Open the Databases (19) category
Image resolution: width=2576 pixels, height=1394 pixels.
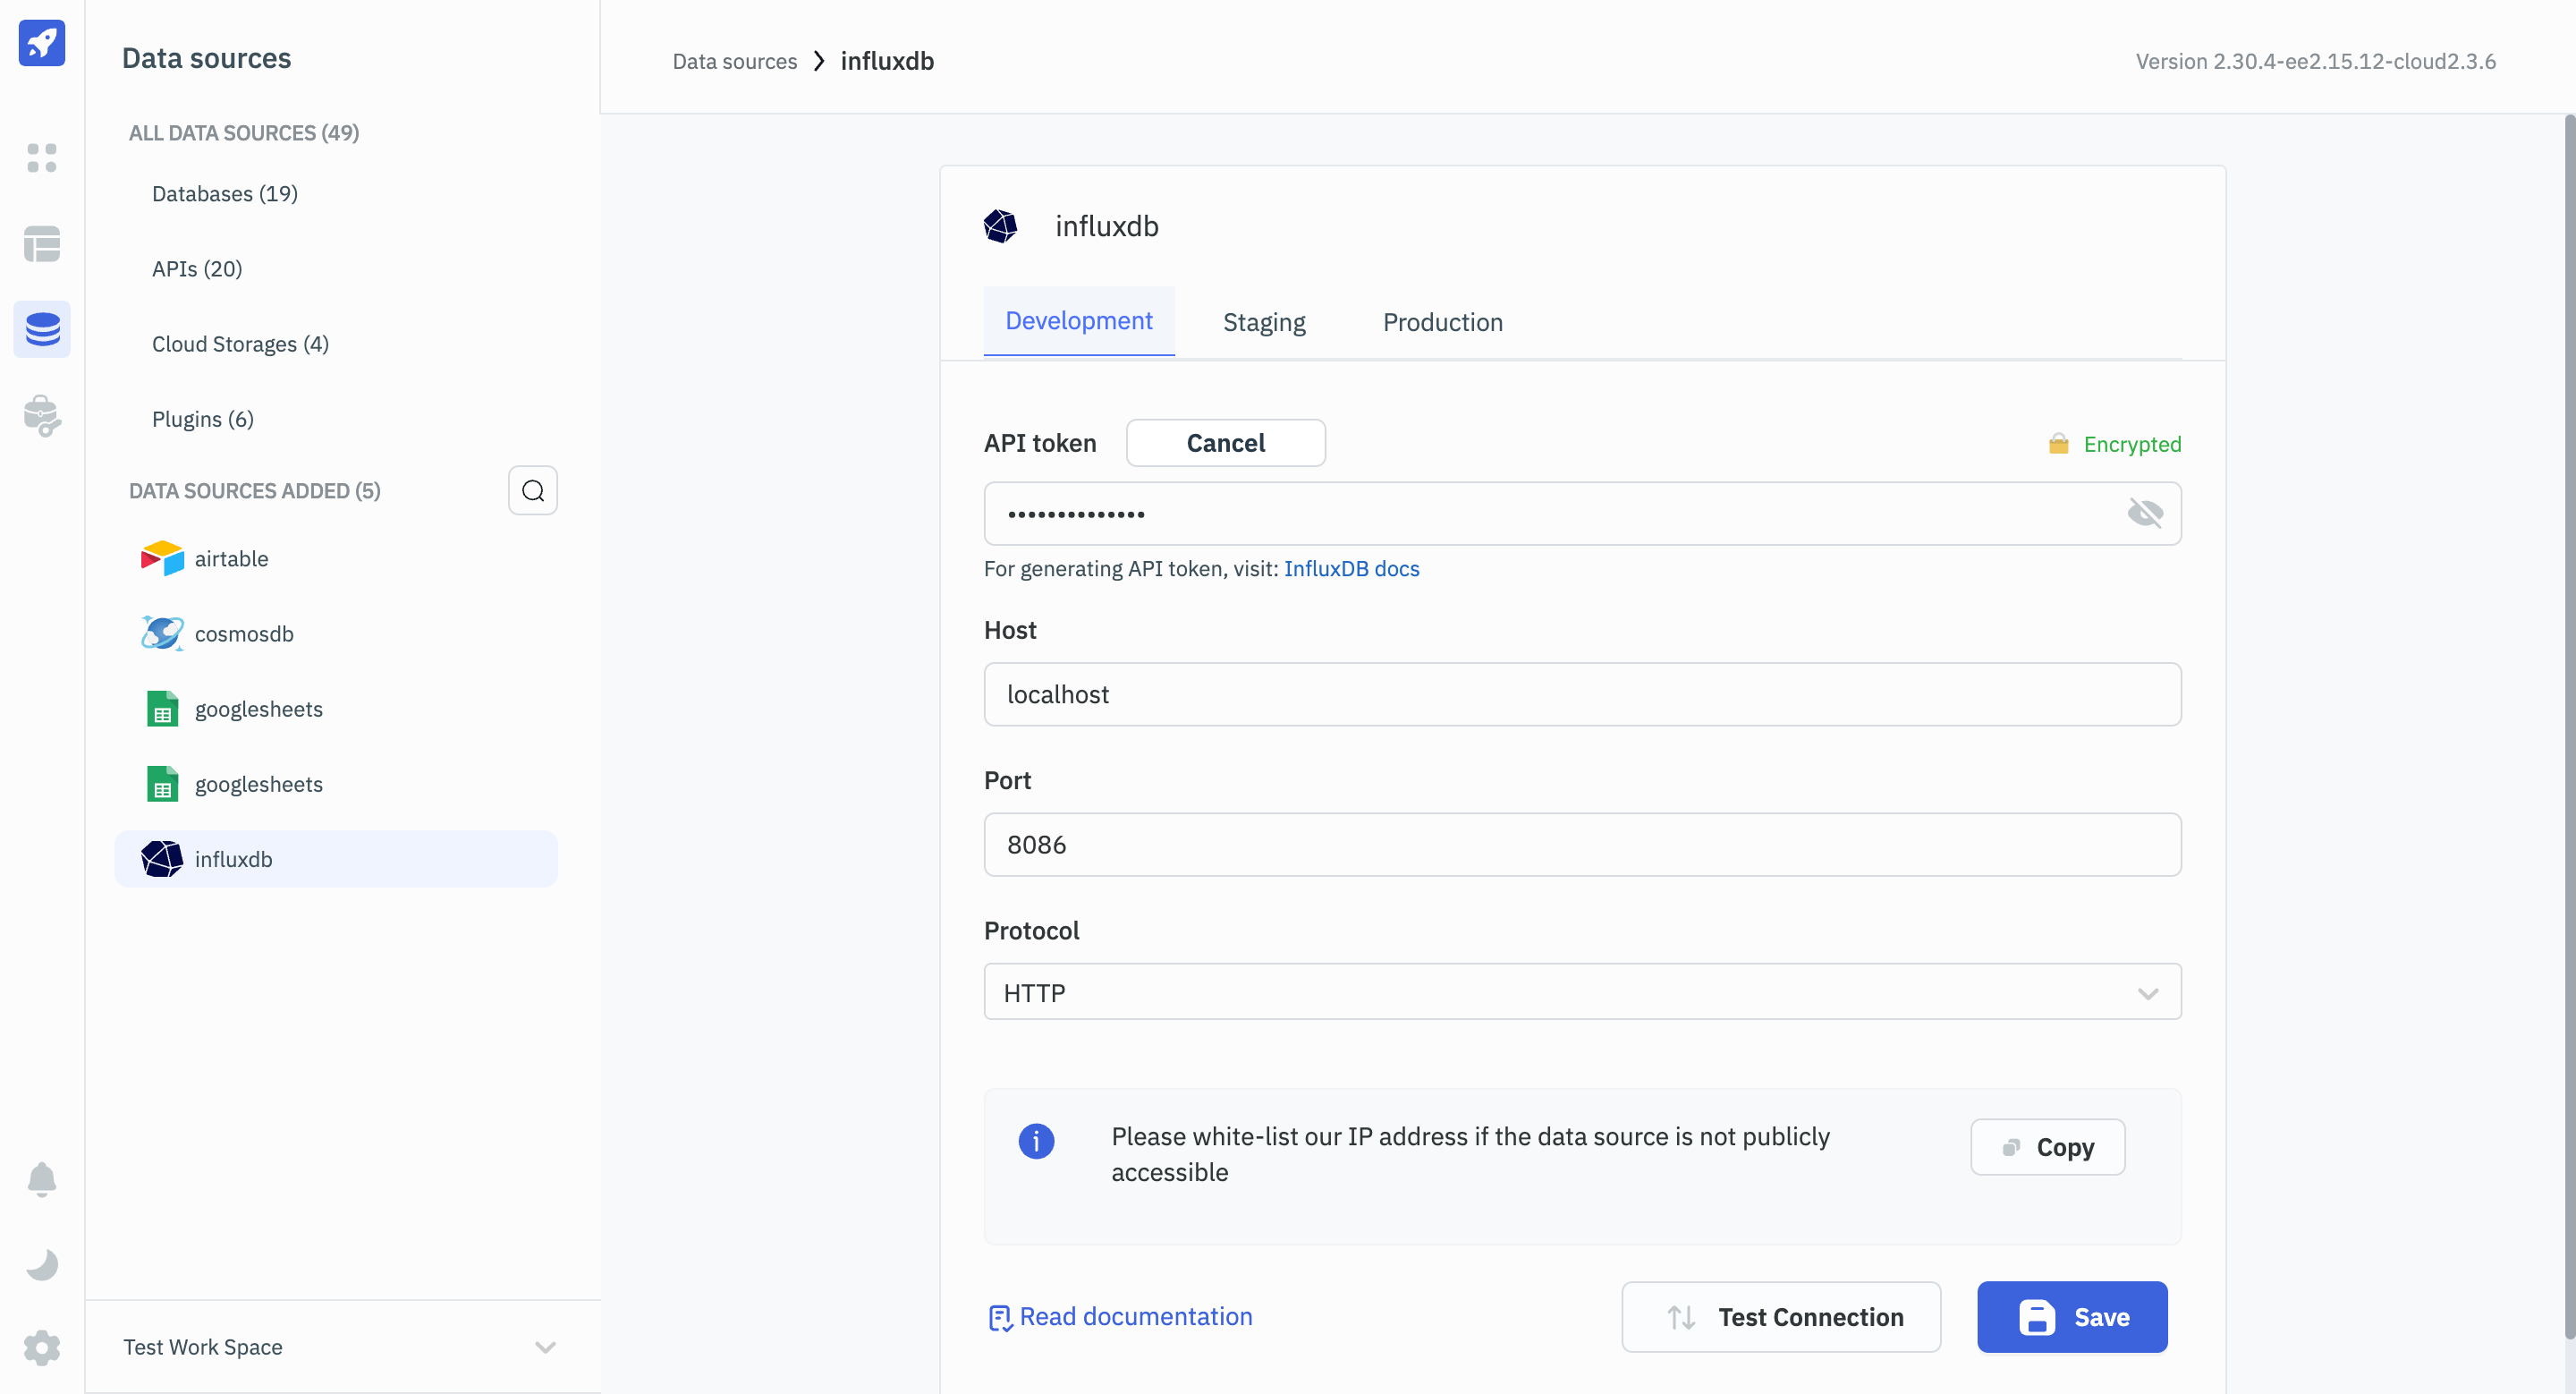pyautogui.click(x=224, y=193)
